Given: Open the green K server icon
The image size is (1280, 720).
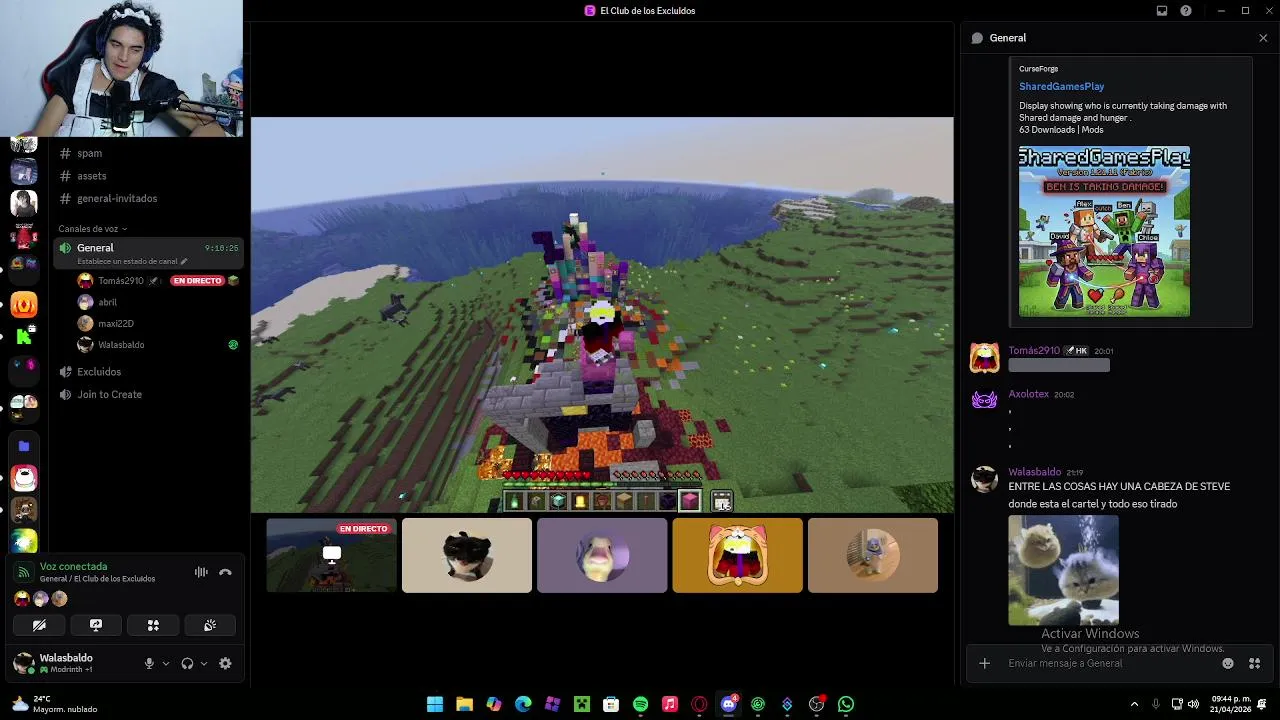Looking at the screenshot, I should point(24,337).
